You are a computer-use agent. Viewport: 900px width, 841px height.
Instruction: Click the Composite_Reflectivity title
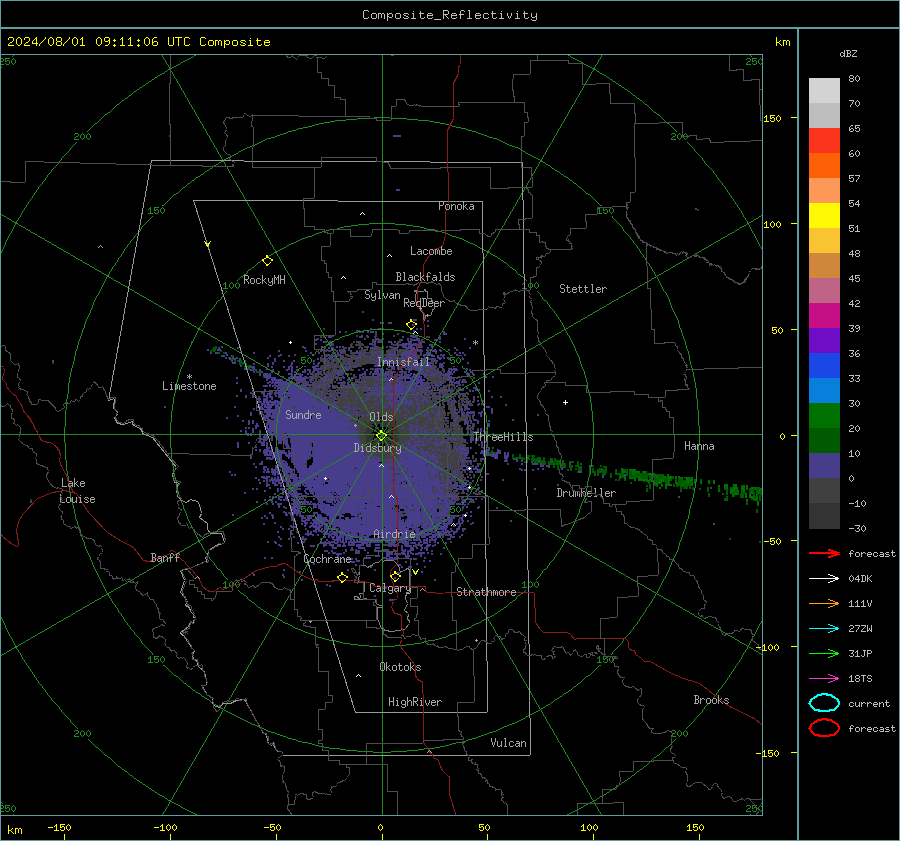450,15
